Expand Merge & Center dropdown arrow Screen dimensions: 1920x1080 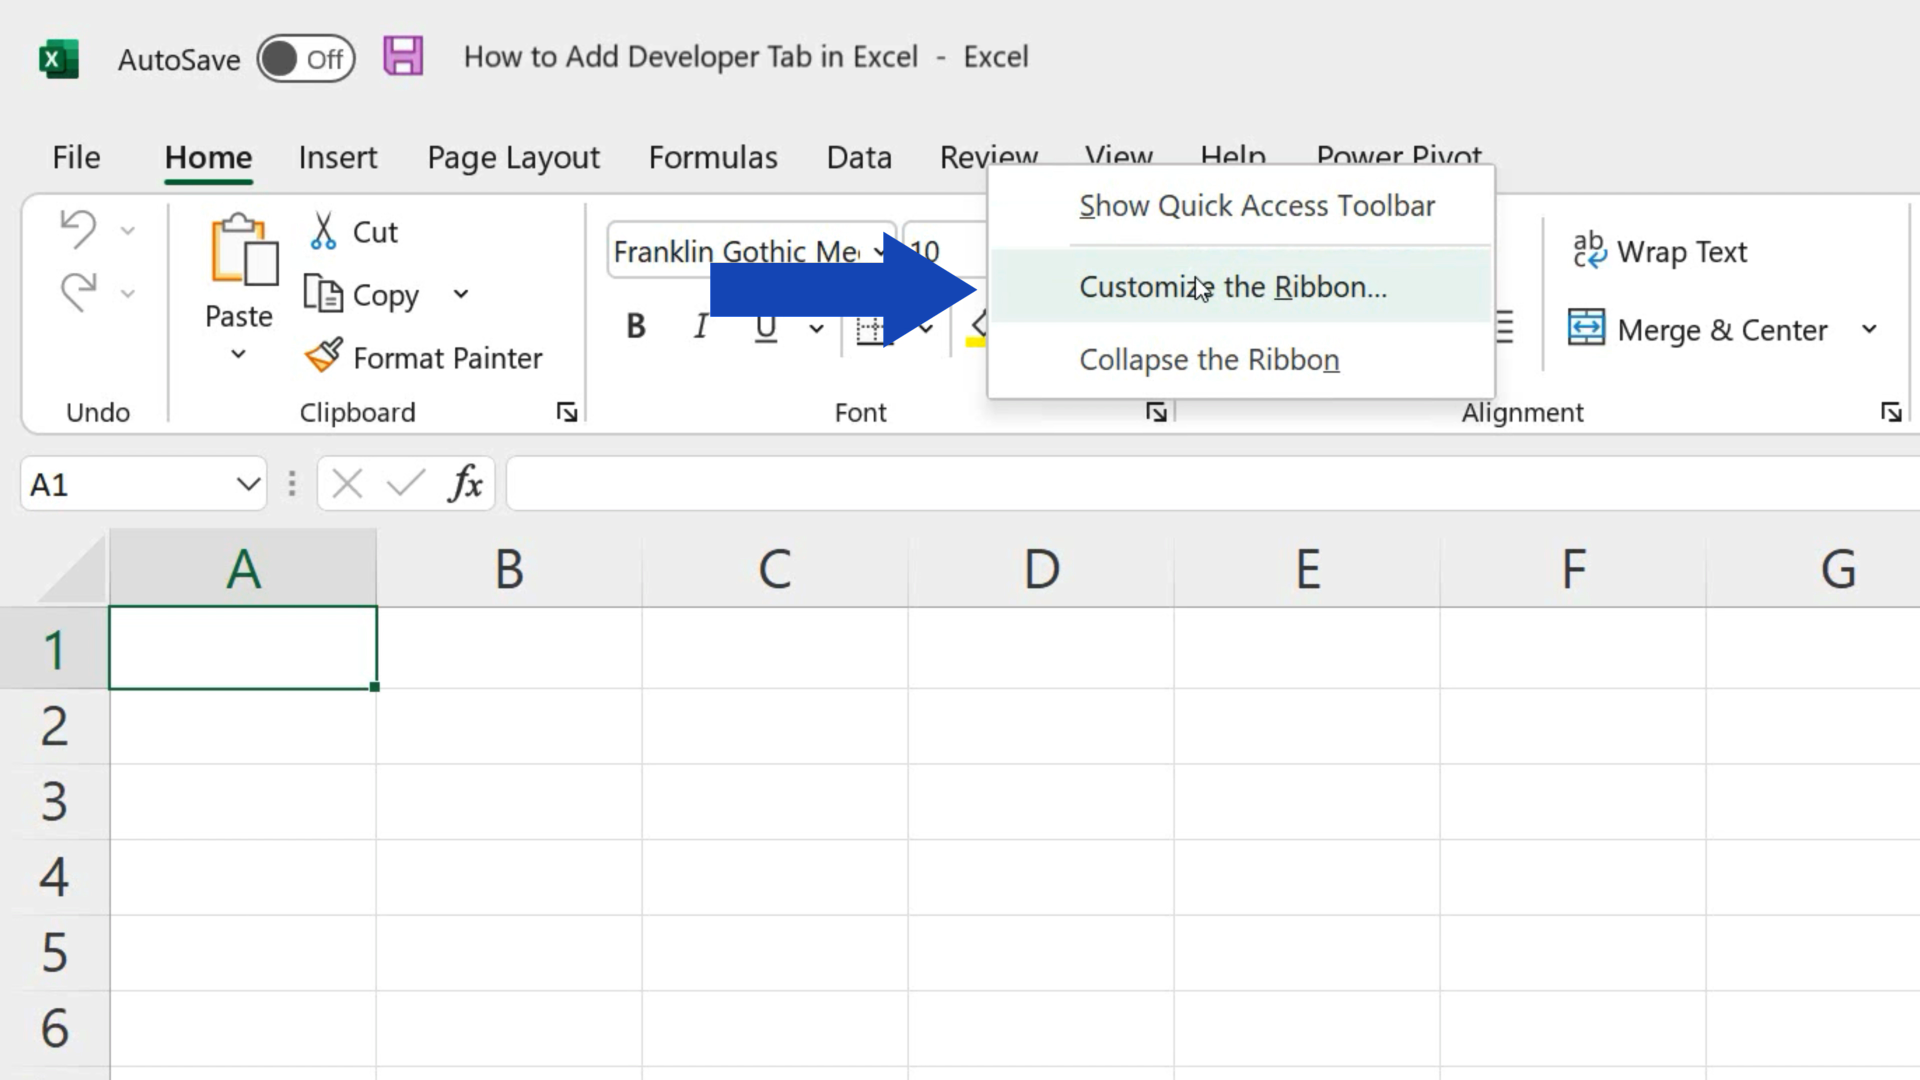click(1869, 329)
